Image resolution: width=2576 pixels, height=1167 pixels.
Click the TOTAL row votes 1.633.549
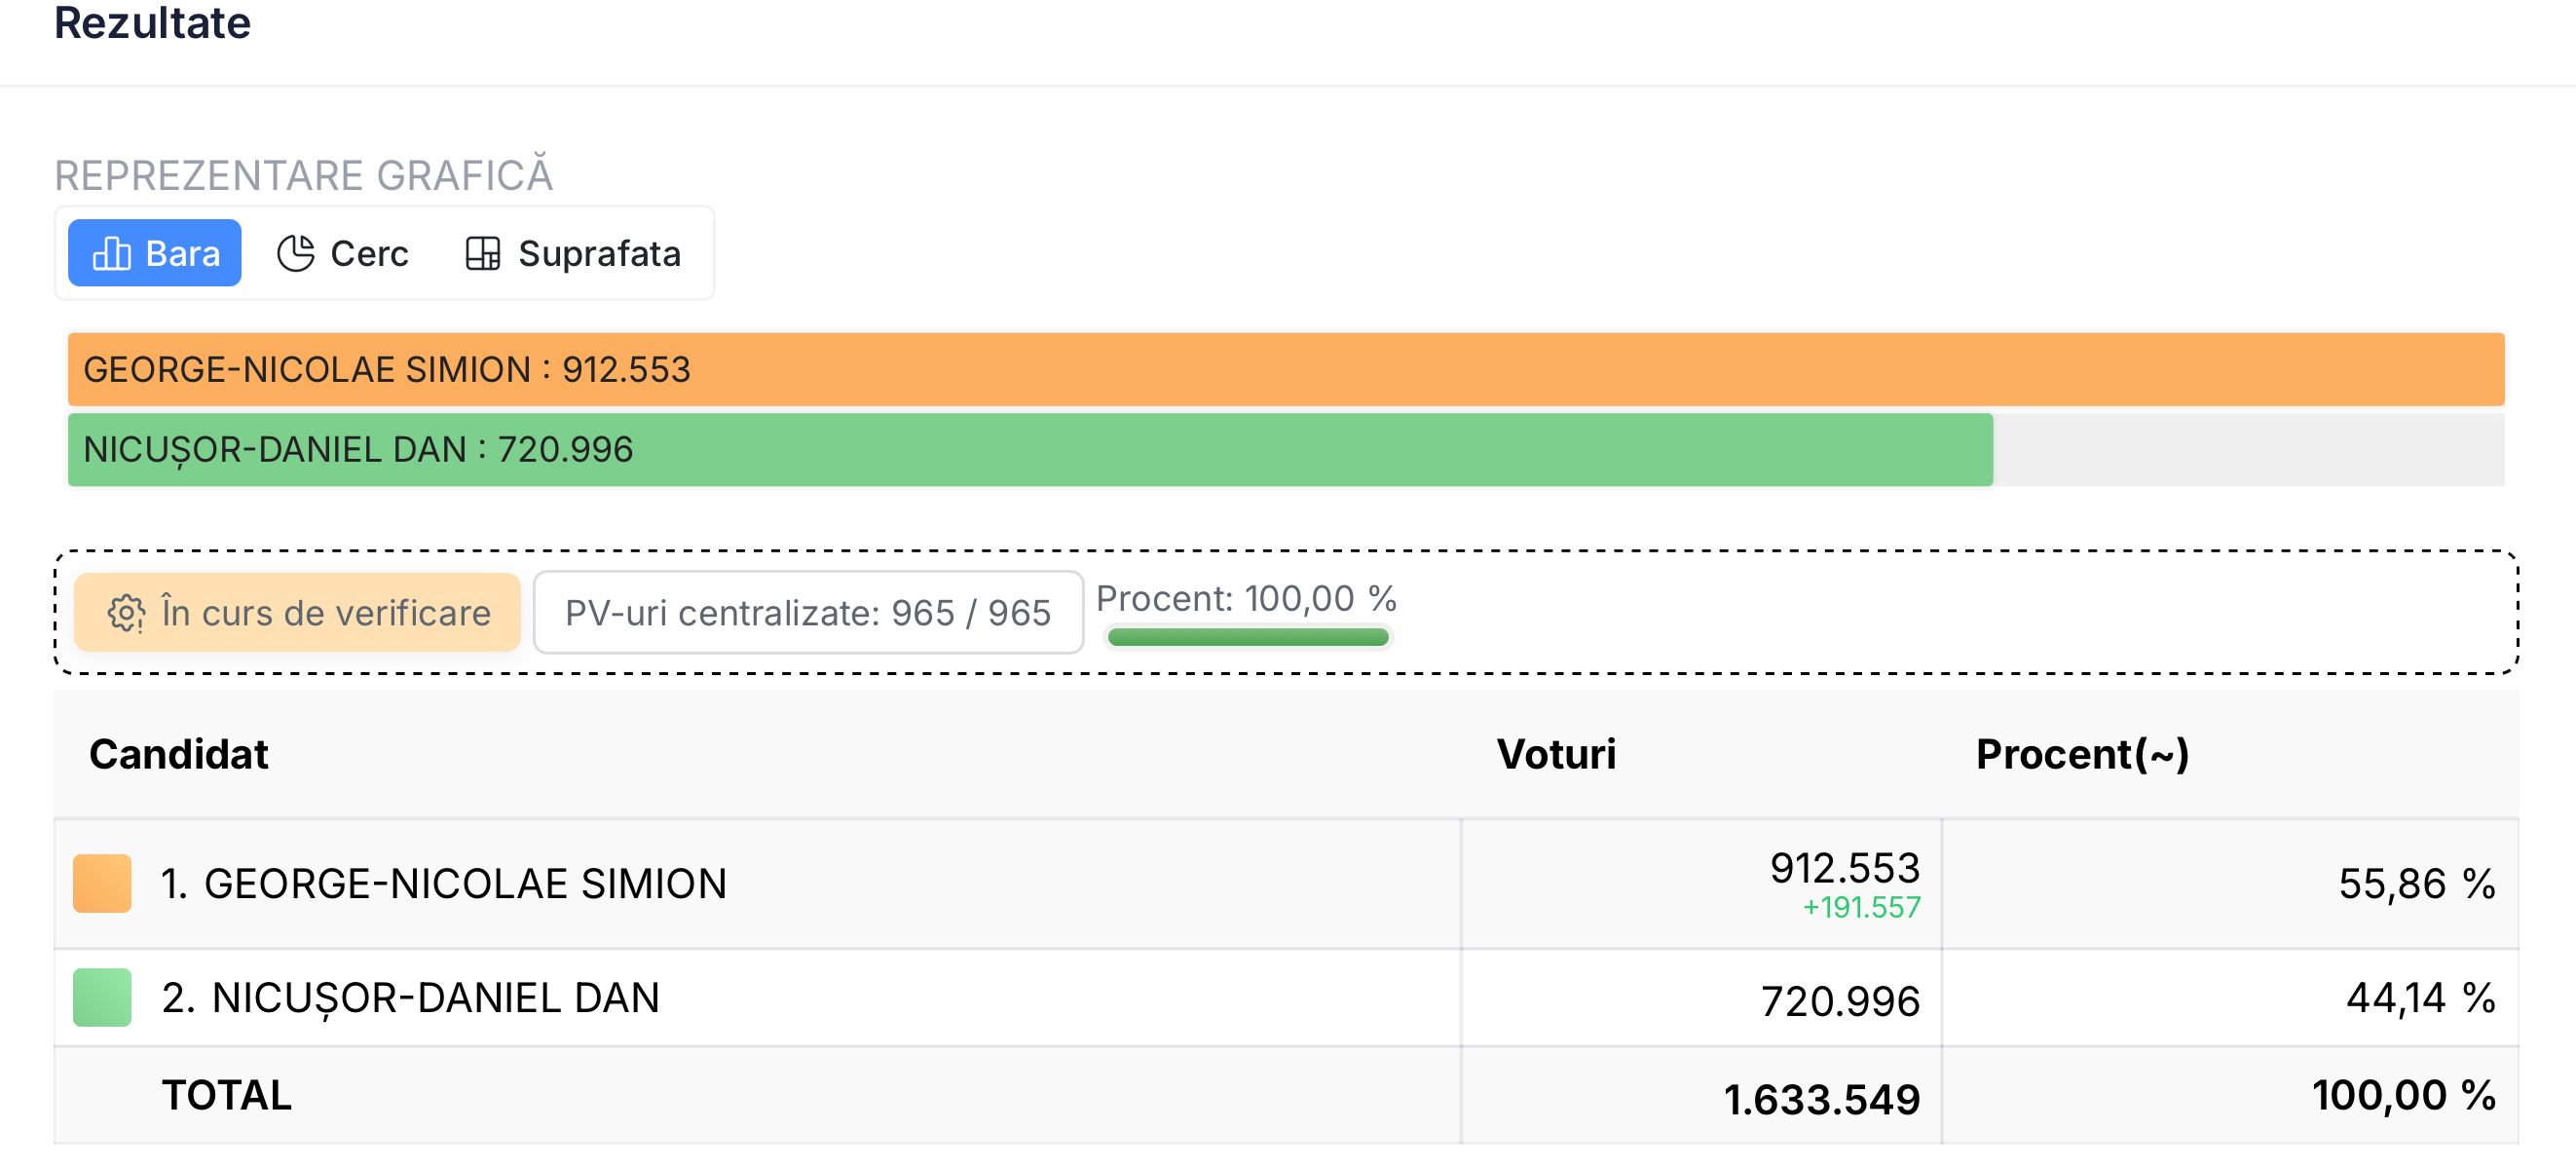1822,1100
